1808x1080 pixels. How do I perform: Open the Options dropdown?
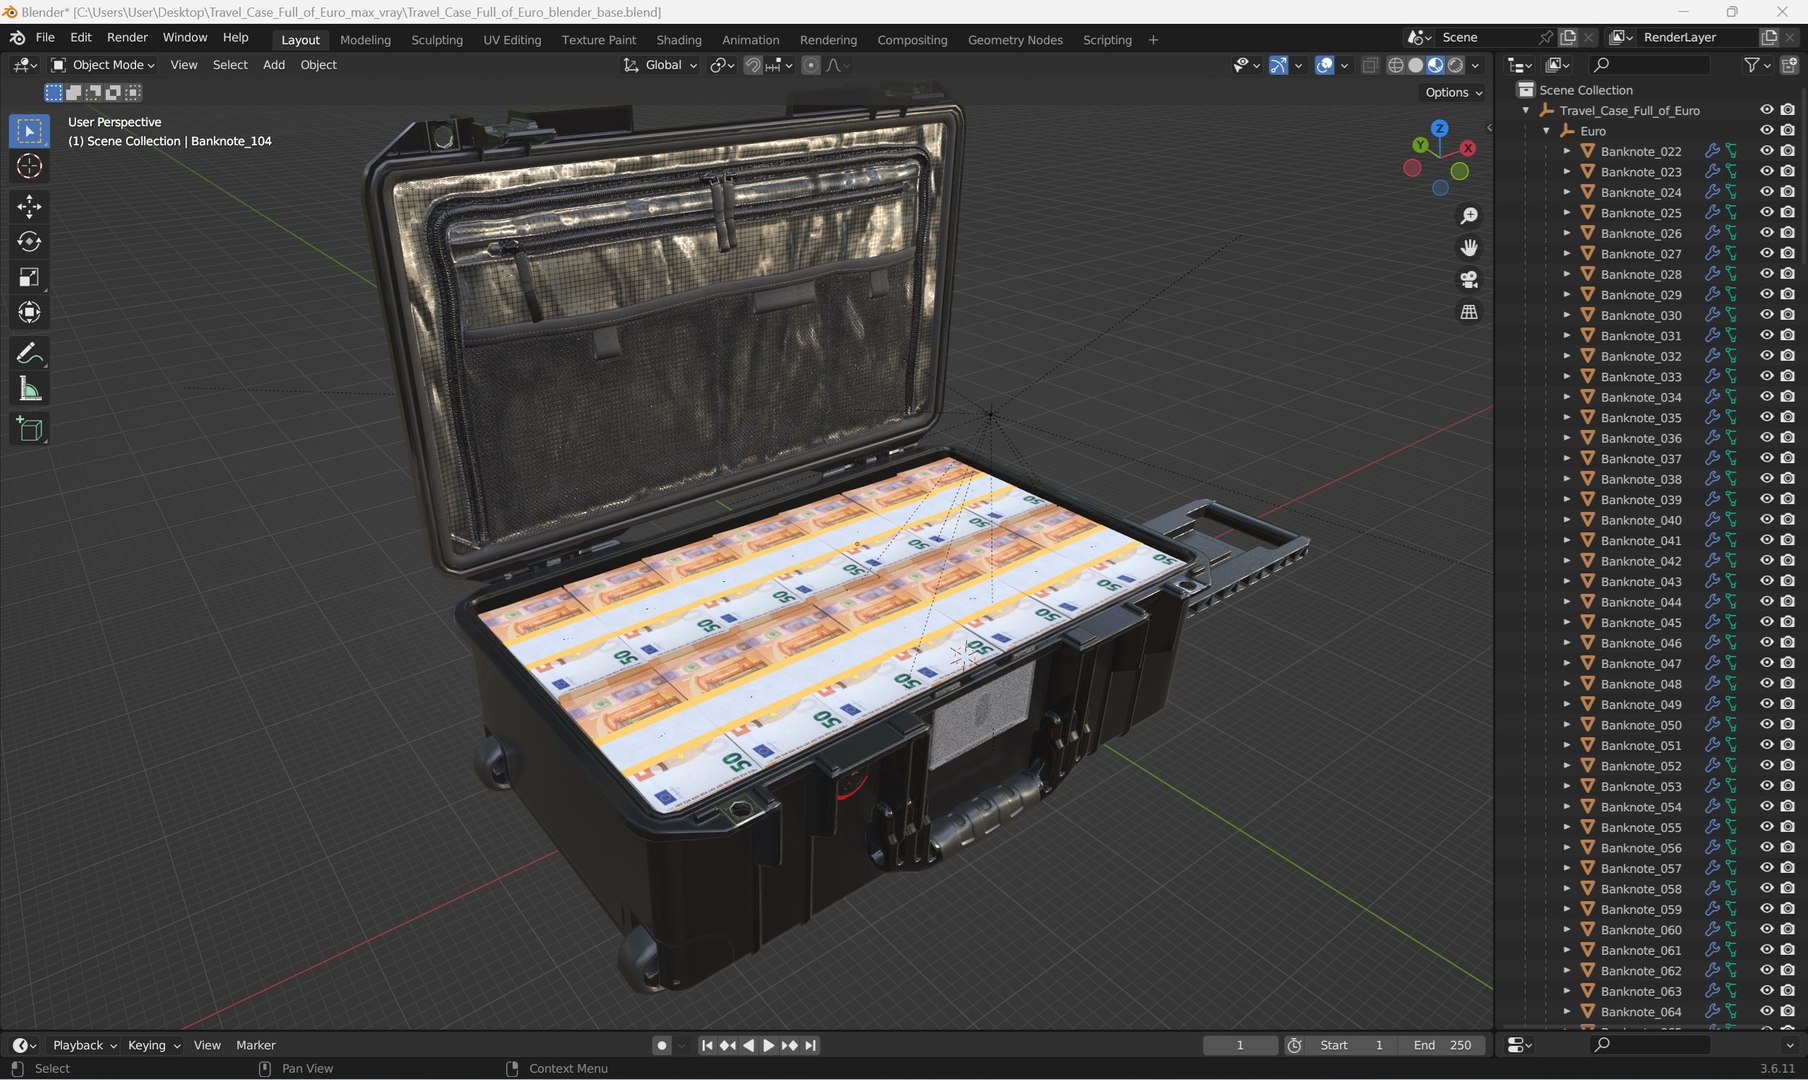pyautogui.click(x=1453, y=92)
